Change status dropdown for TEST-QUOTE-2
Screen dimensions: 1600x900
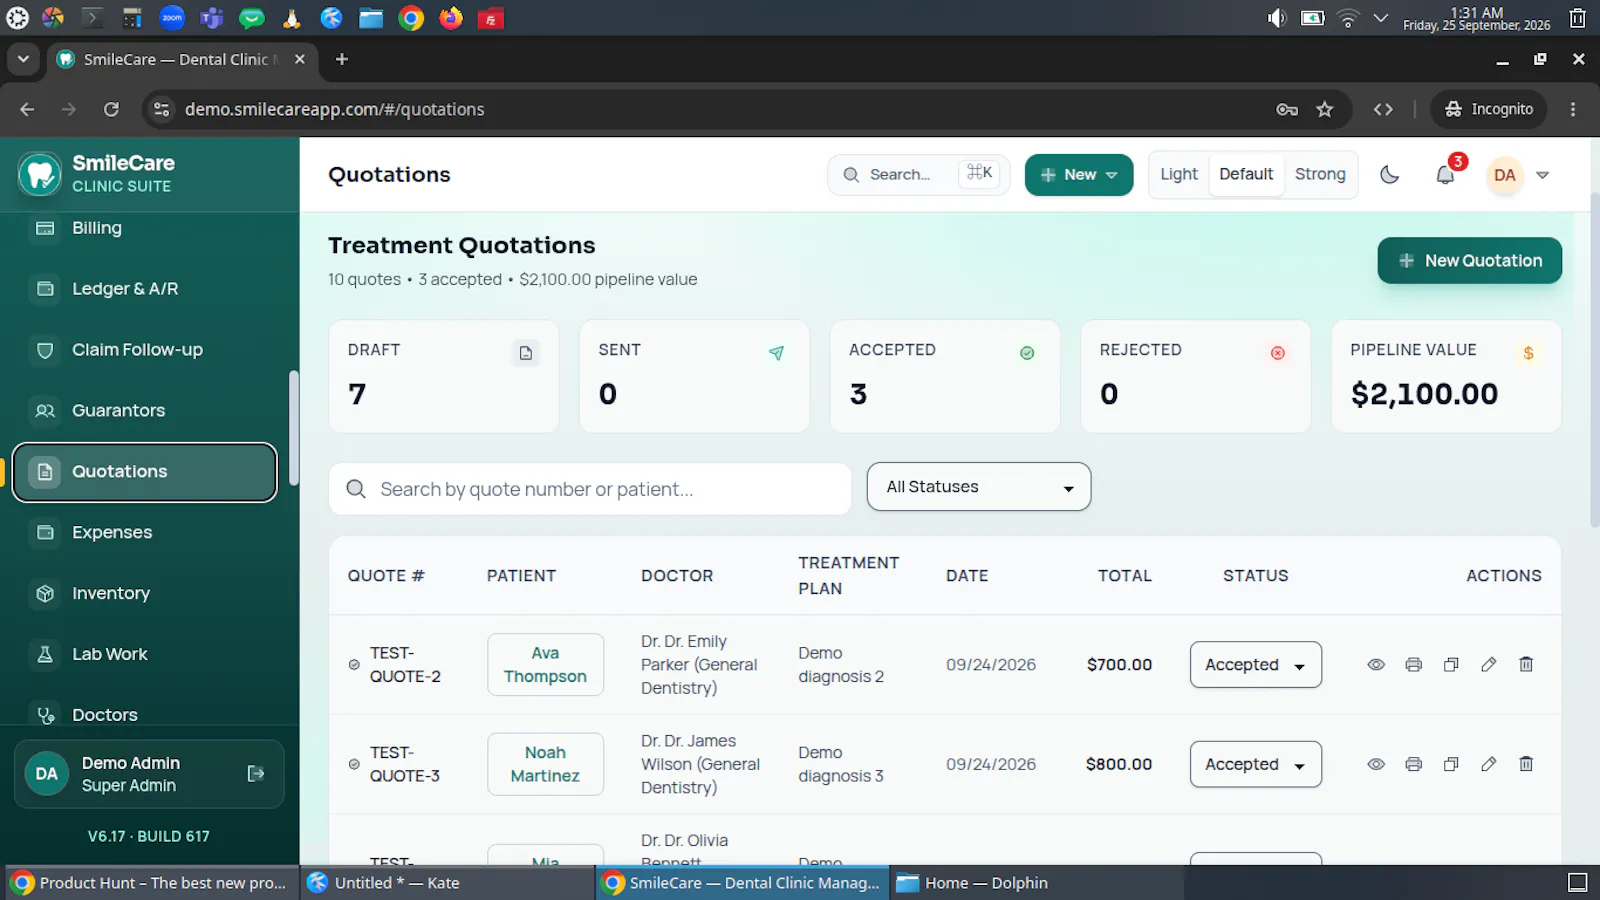point(1256,665)
